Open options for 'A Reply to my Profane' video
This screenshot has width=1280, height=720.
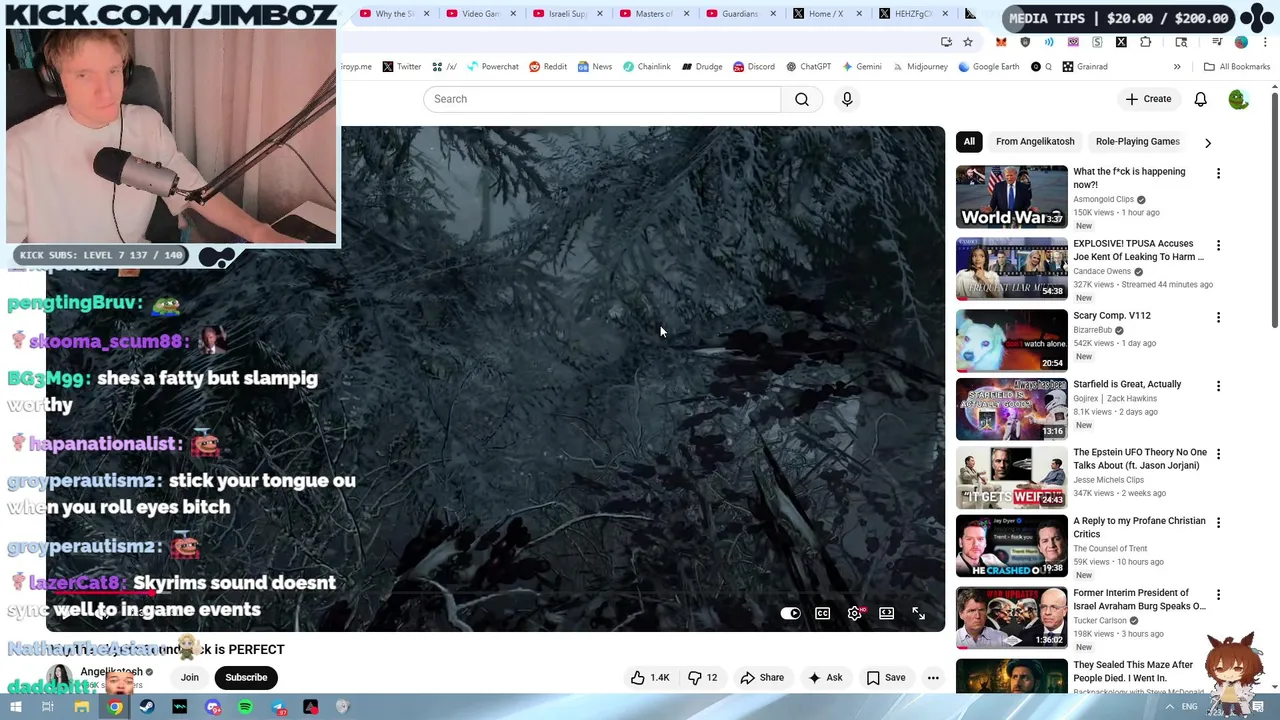(1218, 523)
